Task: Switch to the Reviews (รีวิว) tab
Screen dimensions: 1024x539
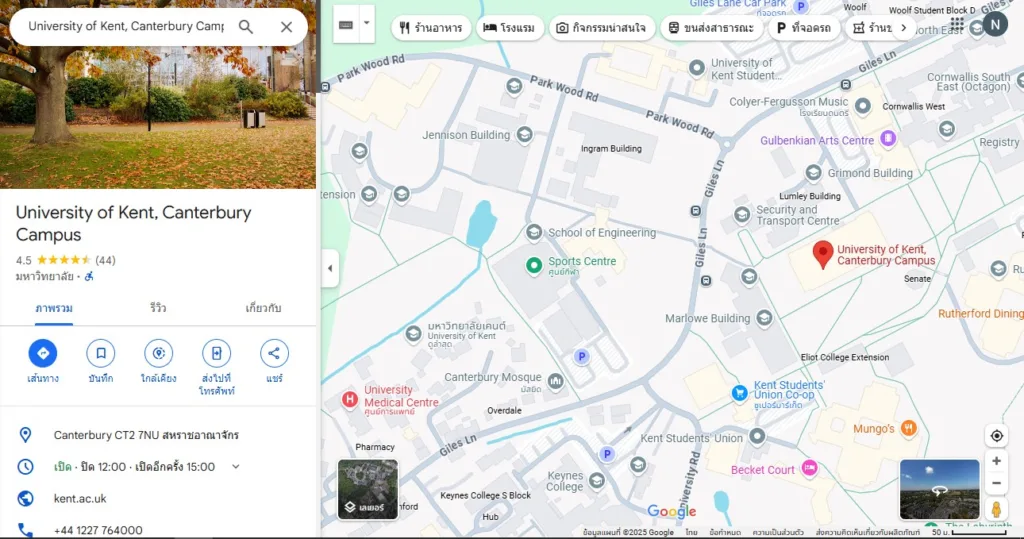Action: 158,308
